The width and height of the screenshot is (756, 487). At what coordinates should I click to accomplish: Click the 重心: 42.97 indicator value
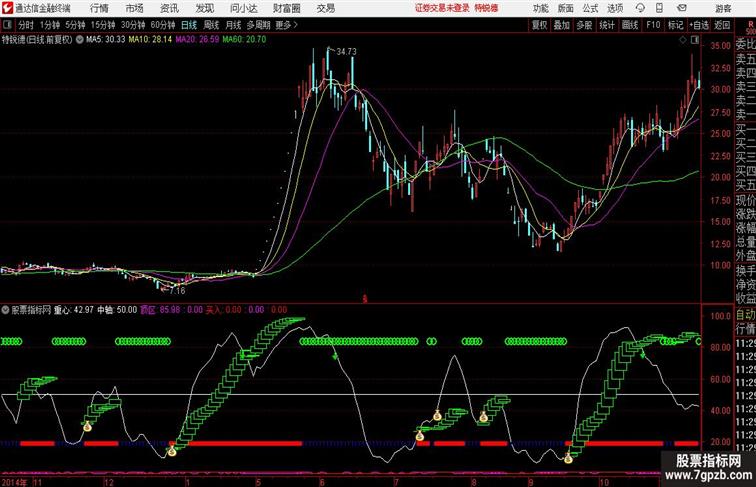click(74, 310)
